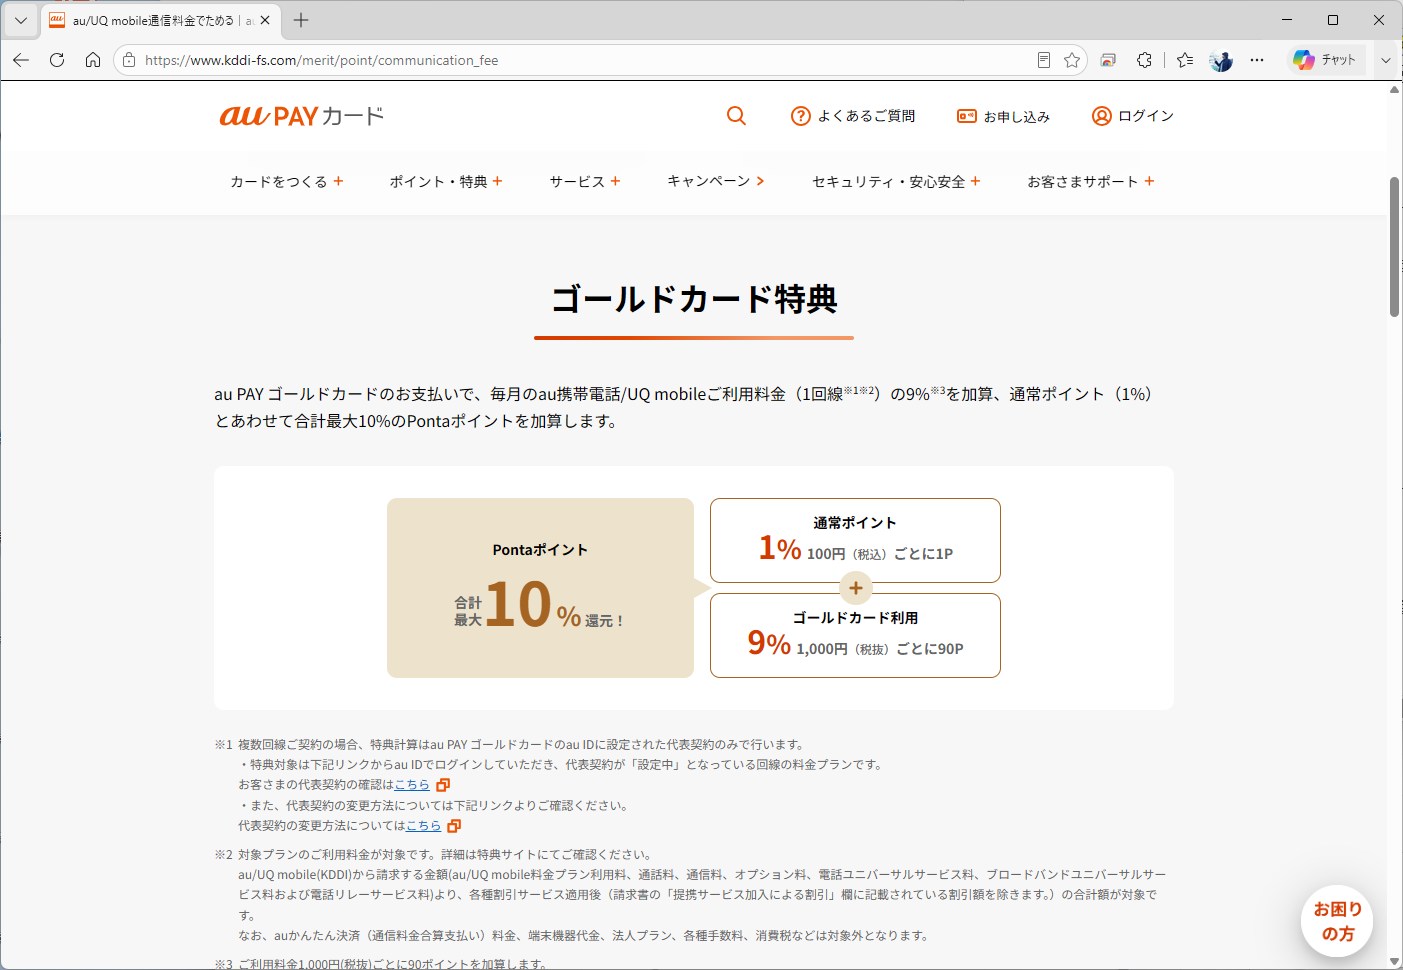Click the question mark icon by よくあるご質問
The height and width of the screenshot is (970, 1403).
tap(800, 116)
